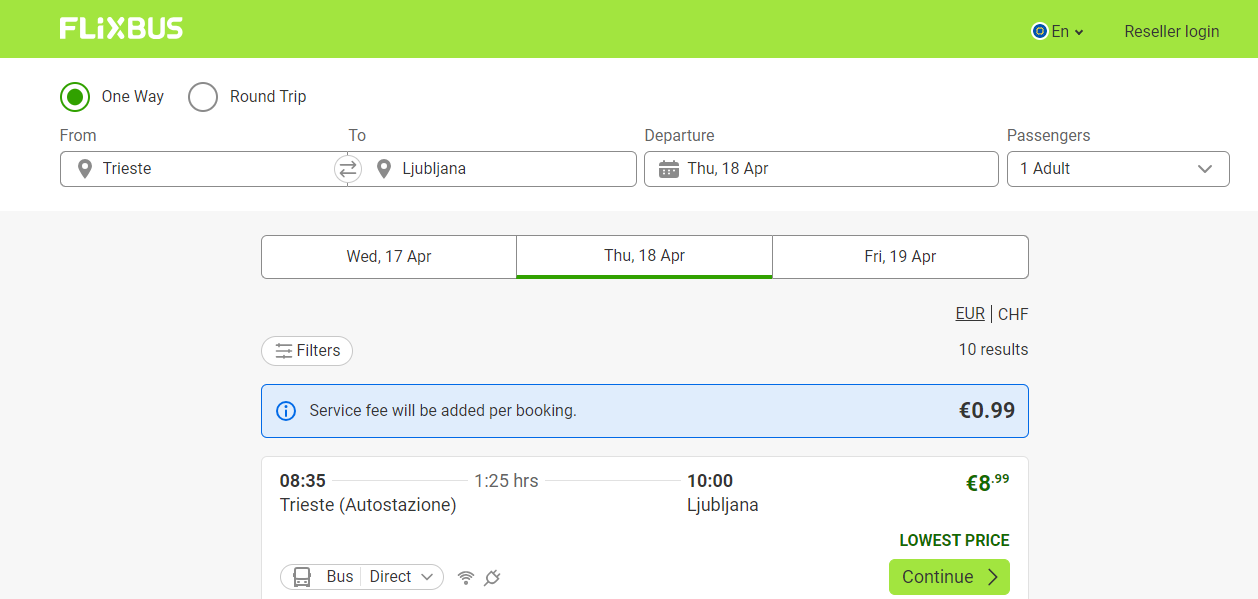Switch currency to CHF
Viewport: 1258px width, 599px height.
tap(1013, 314)
